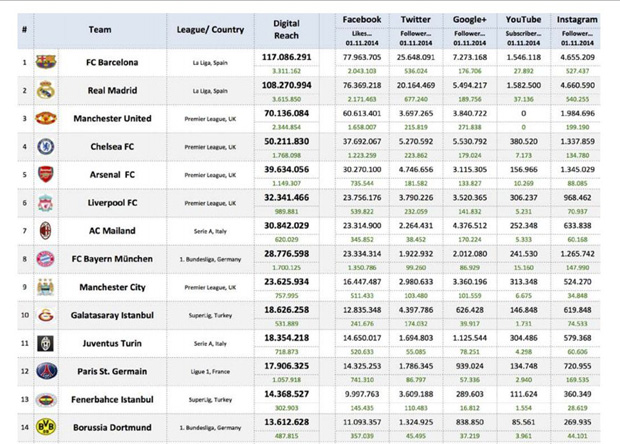Click Liverpool's digital reach 32.341.466
The height and width of the screenshot is (444, 620).
pos(287,198)
